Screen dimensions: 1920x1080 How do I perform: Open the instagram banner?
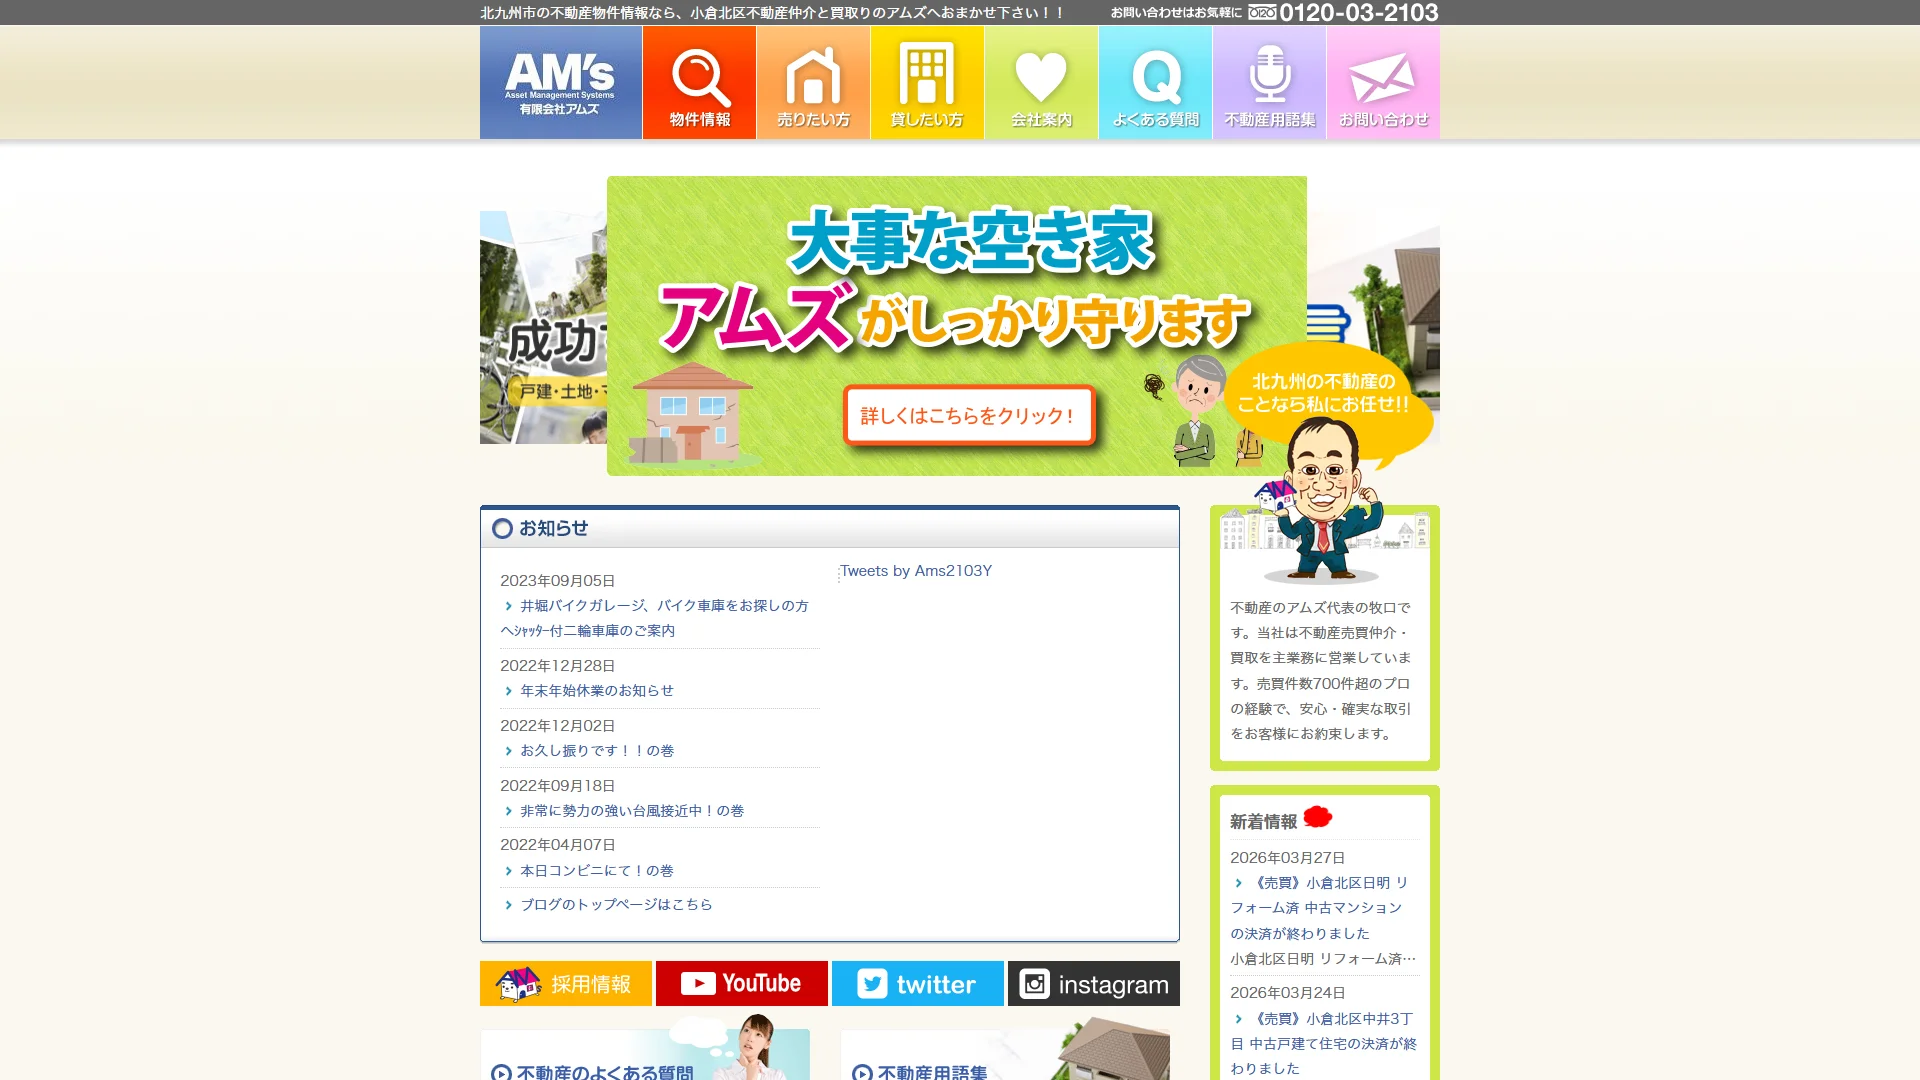pos(1094,984)
